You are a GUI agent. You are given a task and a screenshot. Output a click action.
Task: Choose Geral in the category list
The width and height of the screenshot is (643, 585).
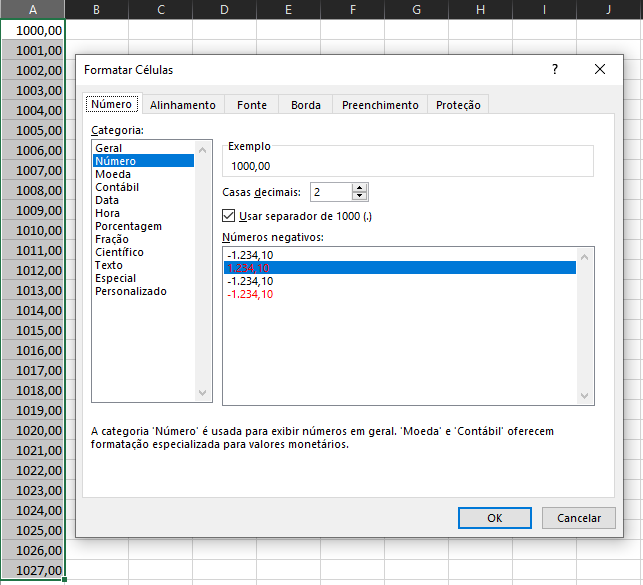[144, 148]
